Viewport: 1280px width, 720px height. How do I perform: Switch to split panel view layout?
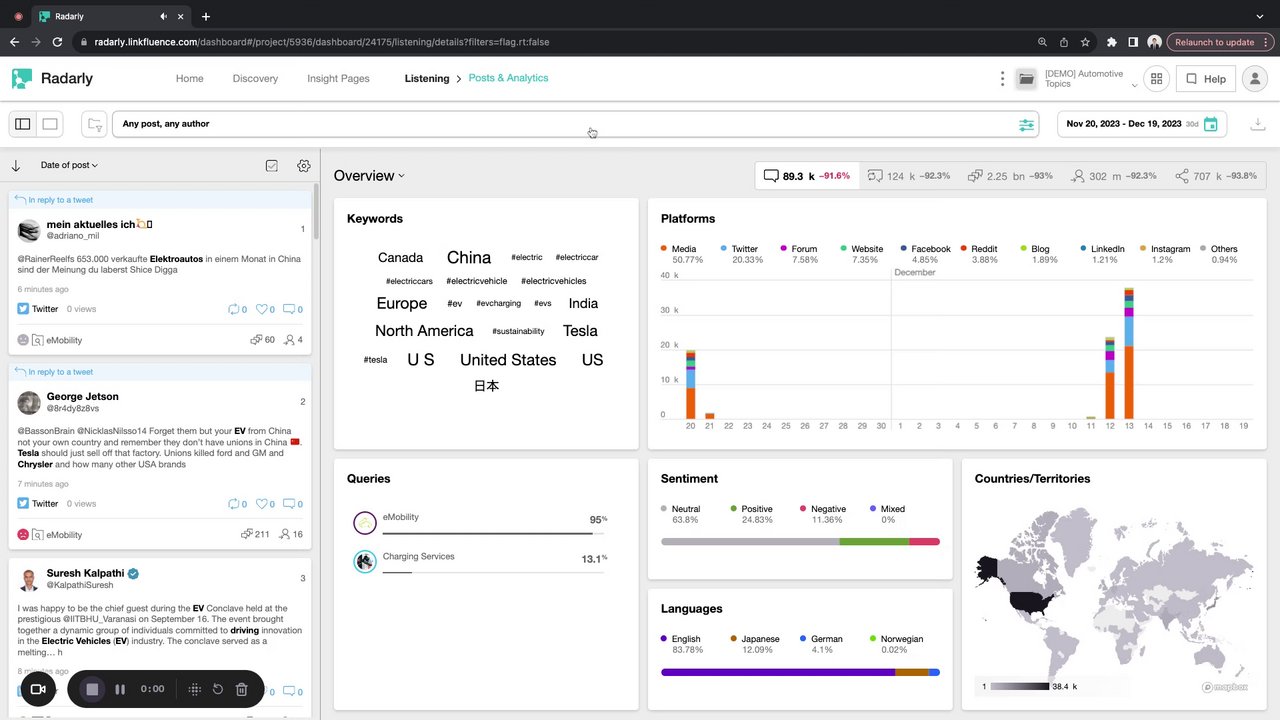pos(23,124)
